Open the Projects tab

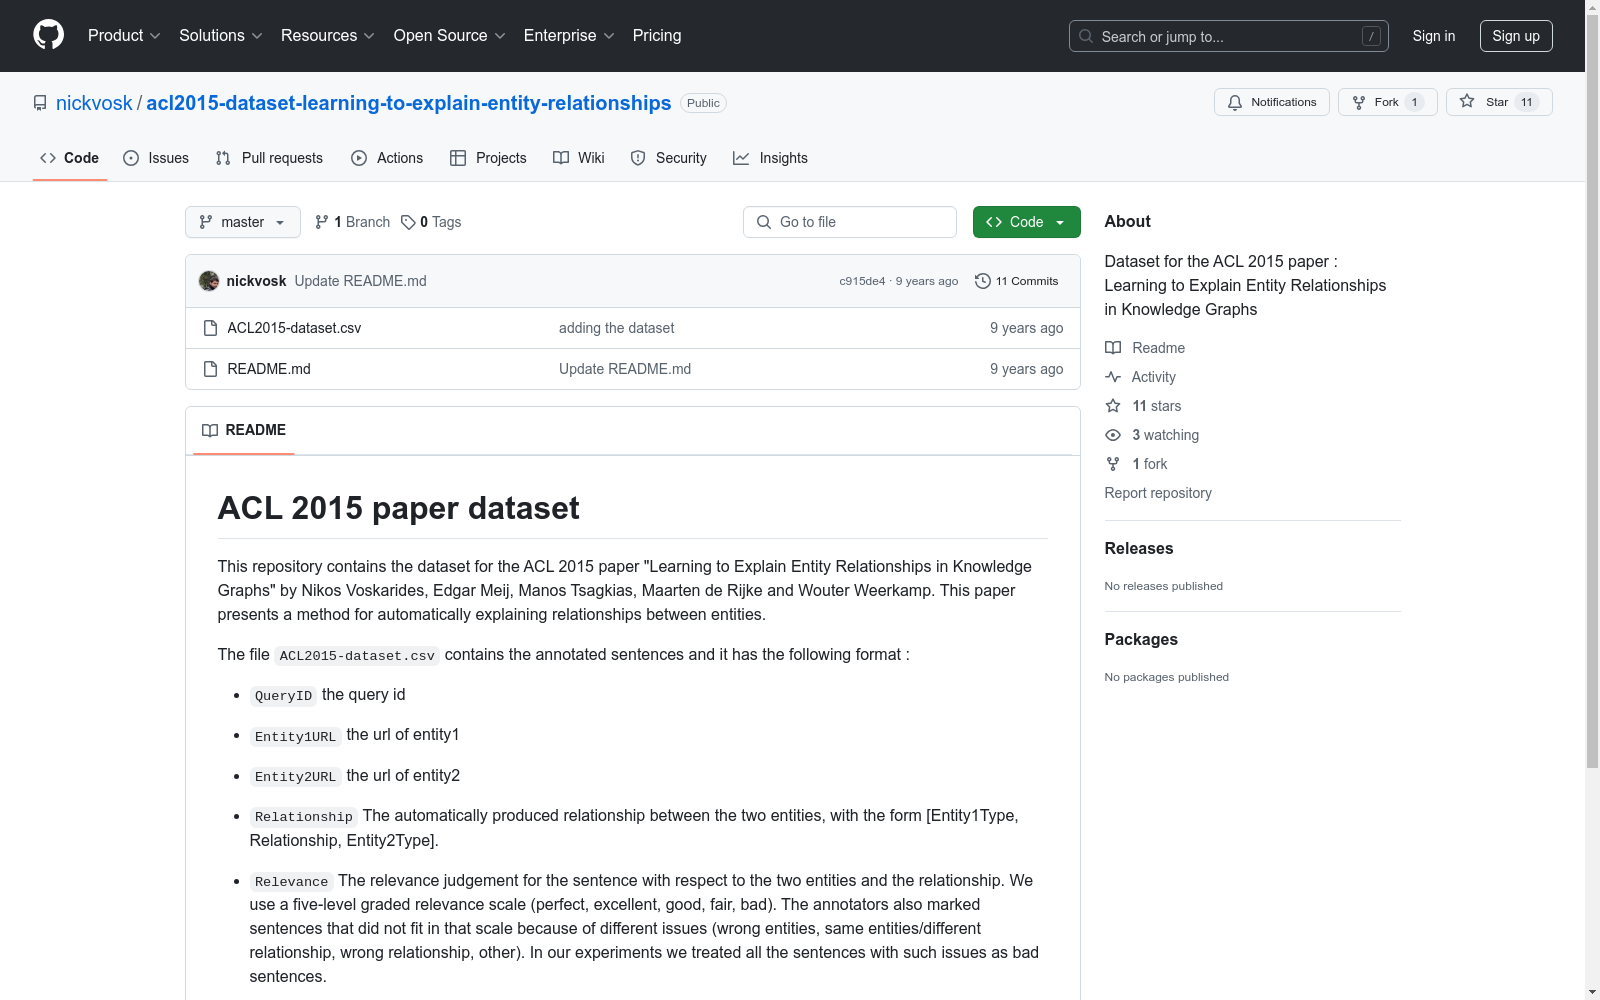coord(488,158)
